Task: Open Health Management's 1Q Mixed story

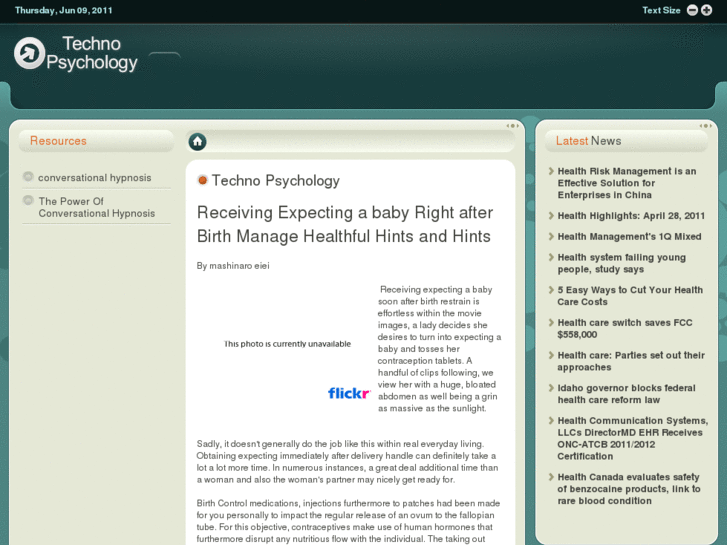Action: tap(629, 237)
